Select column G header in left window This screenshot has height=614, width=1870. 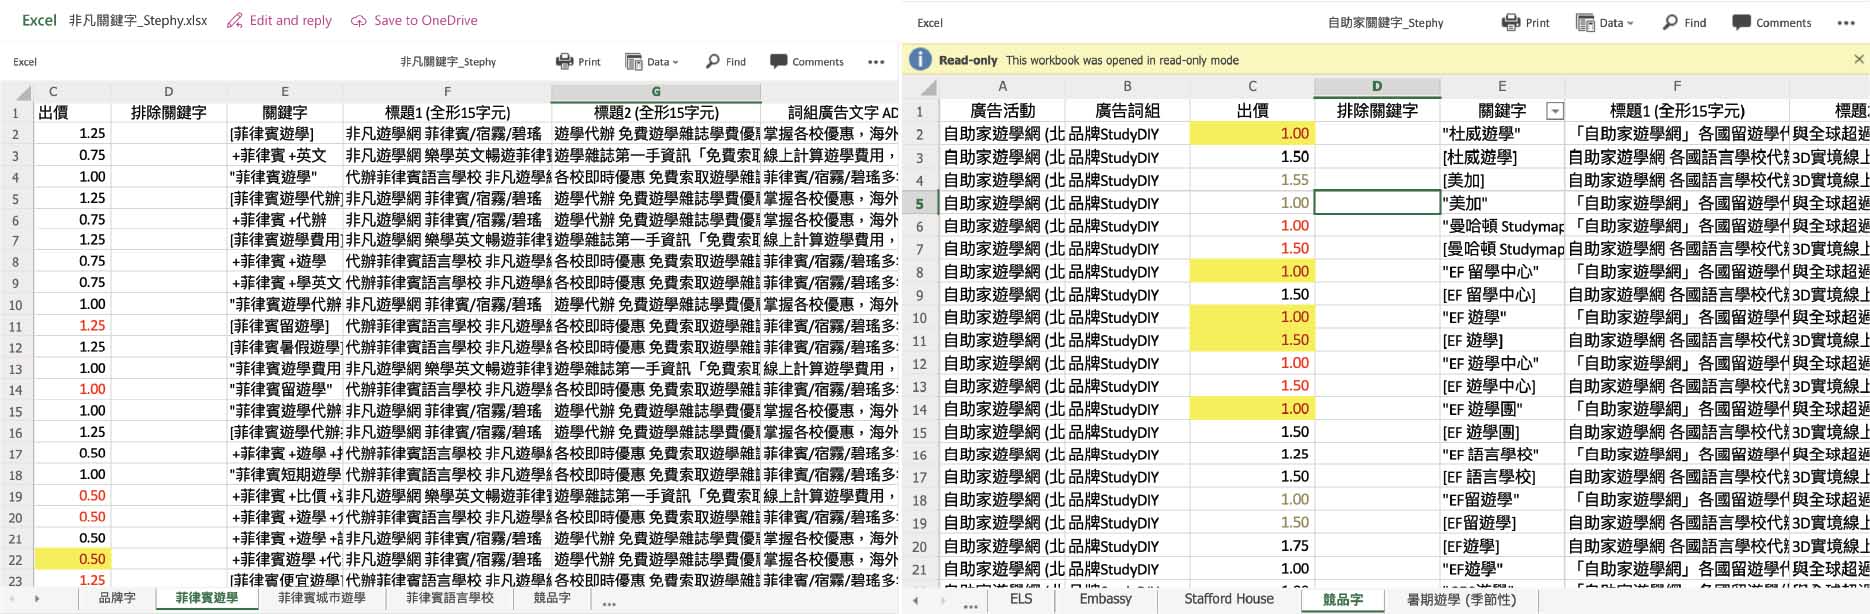tap(656, 91)
